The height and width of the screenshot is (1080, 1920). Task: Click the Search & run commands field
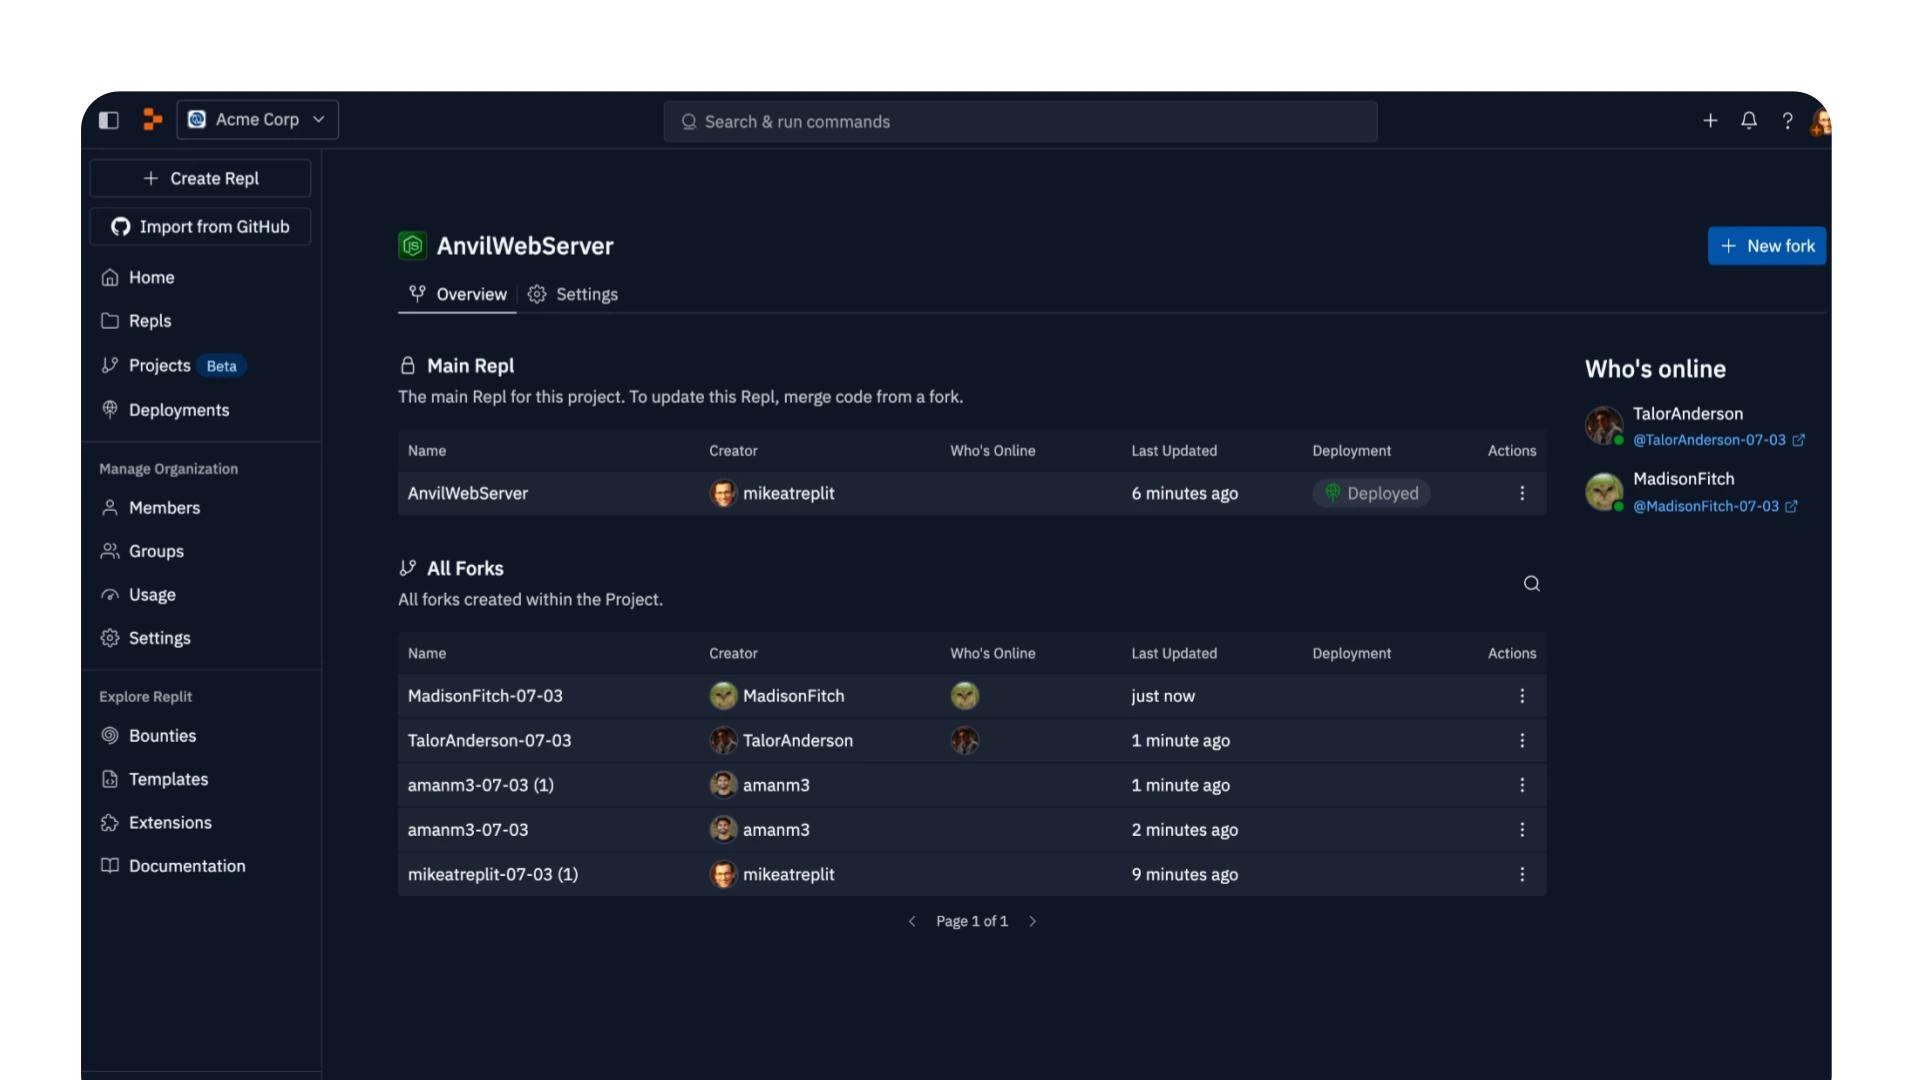[x=1020, y=122]
